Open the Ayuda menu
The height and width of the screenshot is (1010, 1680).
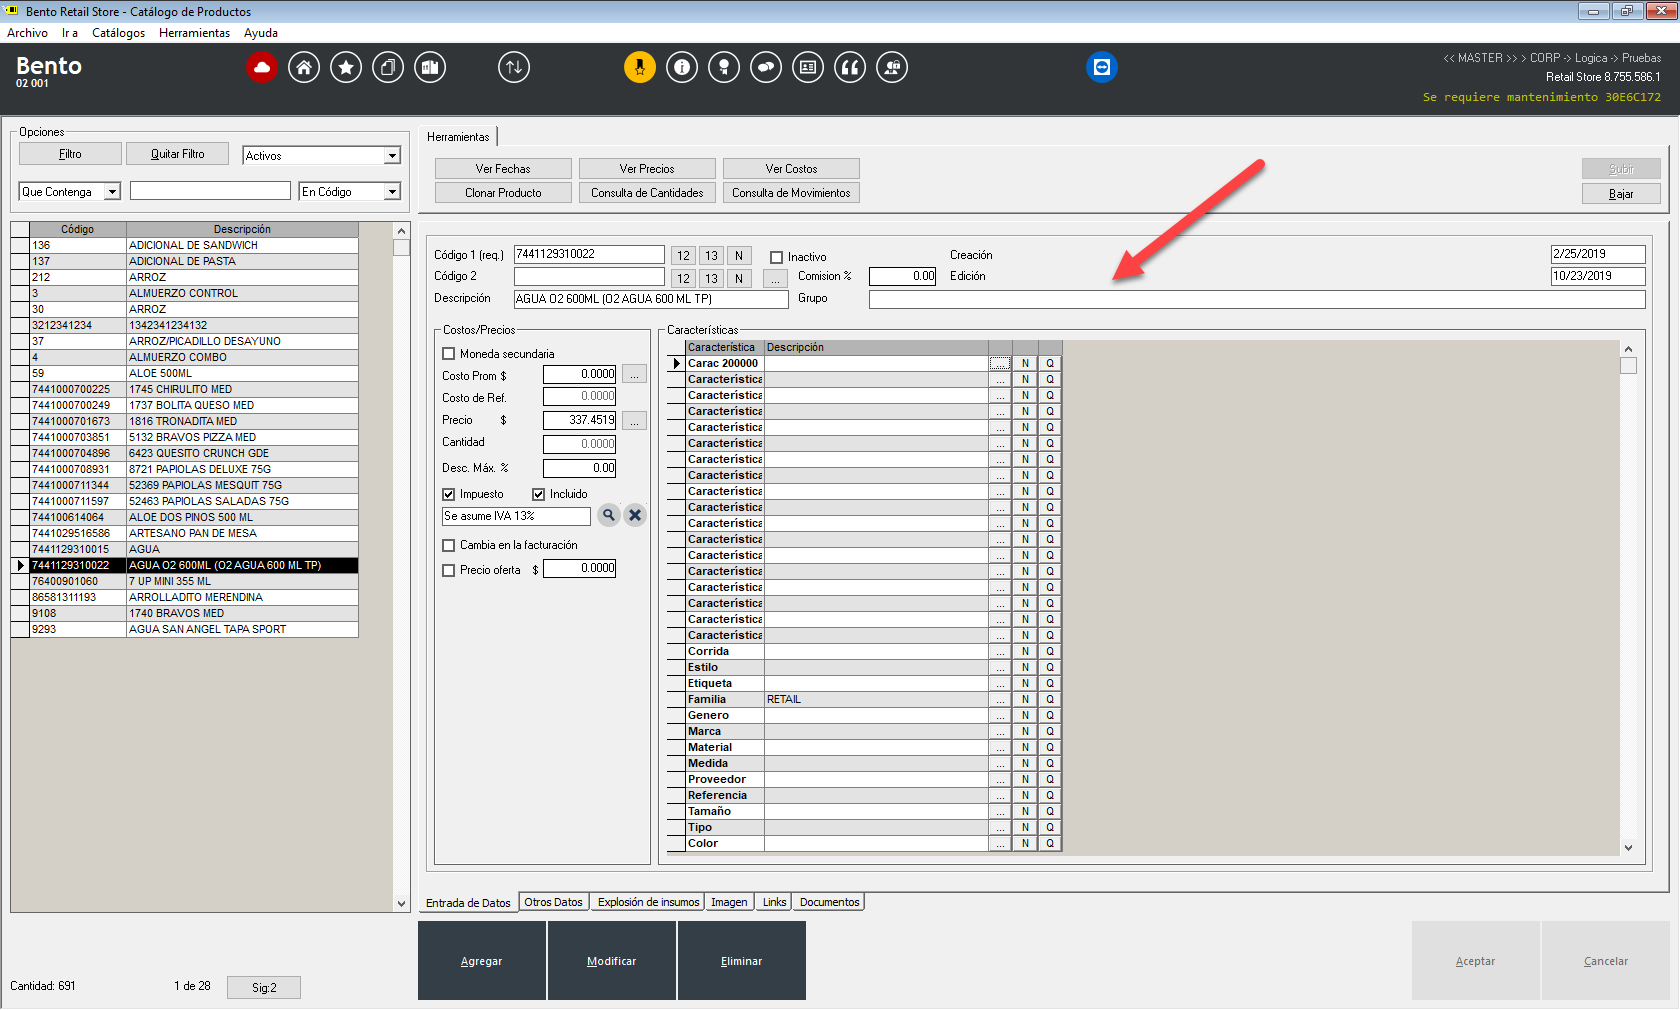261,33
